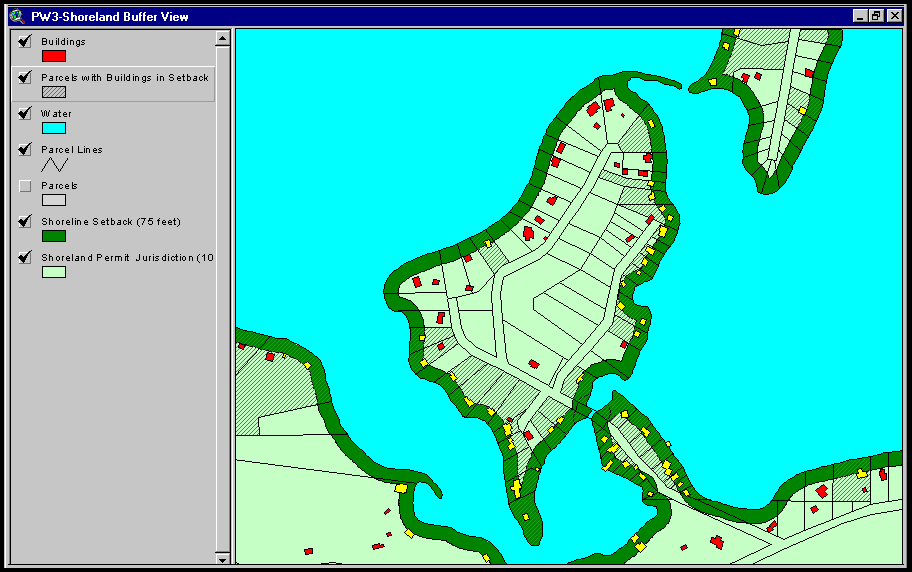The height and width of the screenshot is (572, 912).
Task: Select the Buildings layer name
Action: tap(63, 42)
